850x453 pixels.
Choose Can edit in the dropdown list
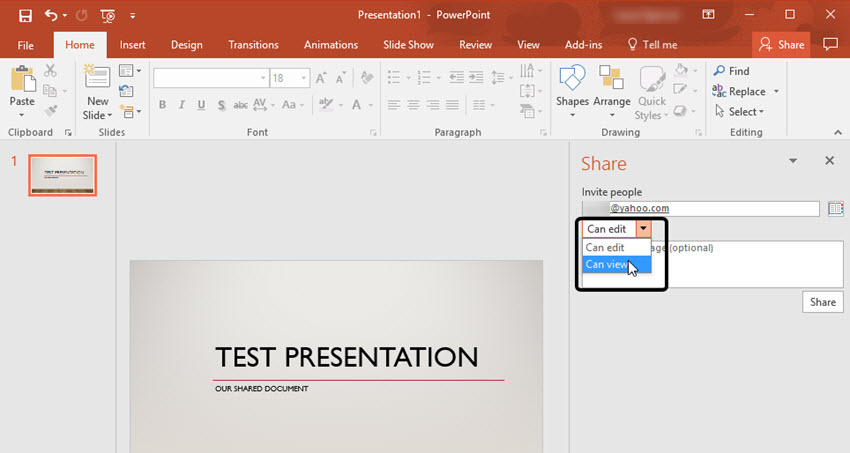point(617,248)
